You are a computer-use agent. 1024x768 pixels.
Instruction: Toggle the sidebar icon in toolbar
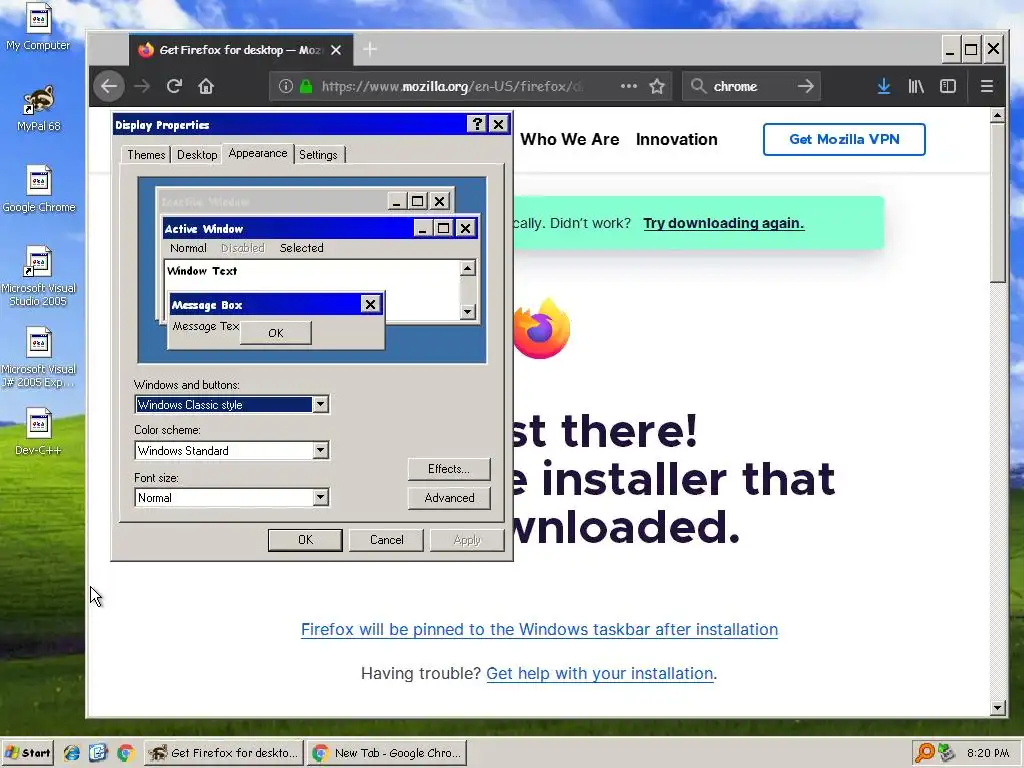coord(948,86)
